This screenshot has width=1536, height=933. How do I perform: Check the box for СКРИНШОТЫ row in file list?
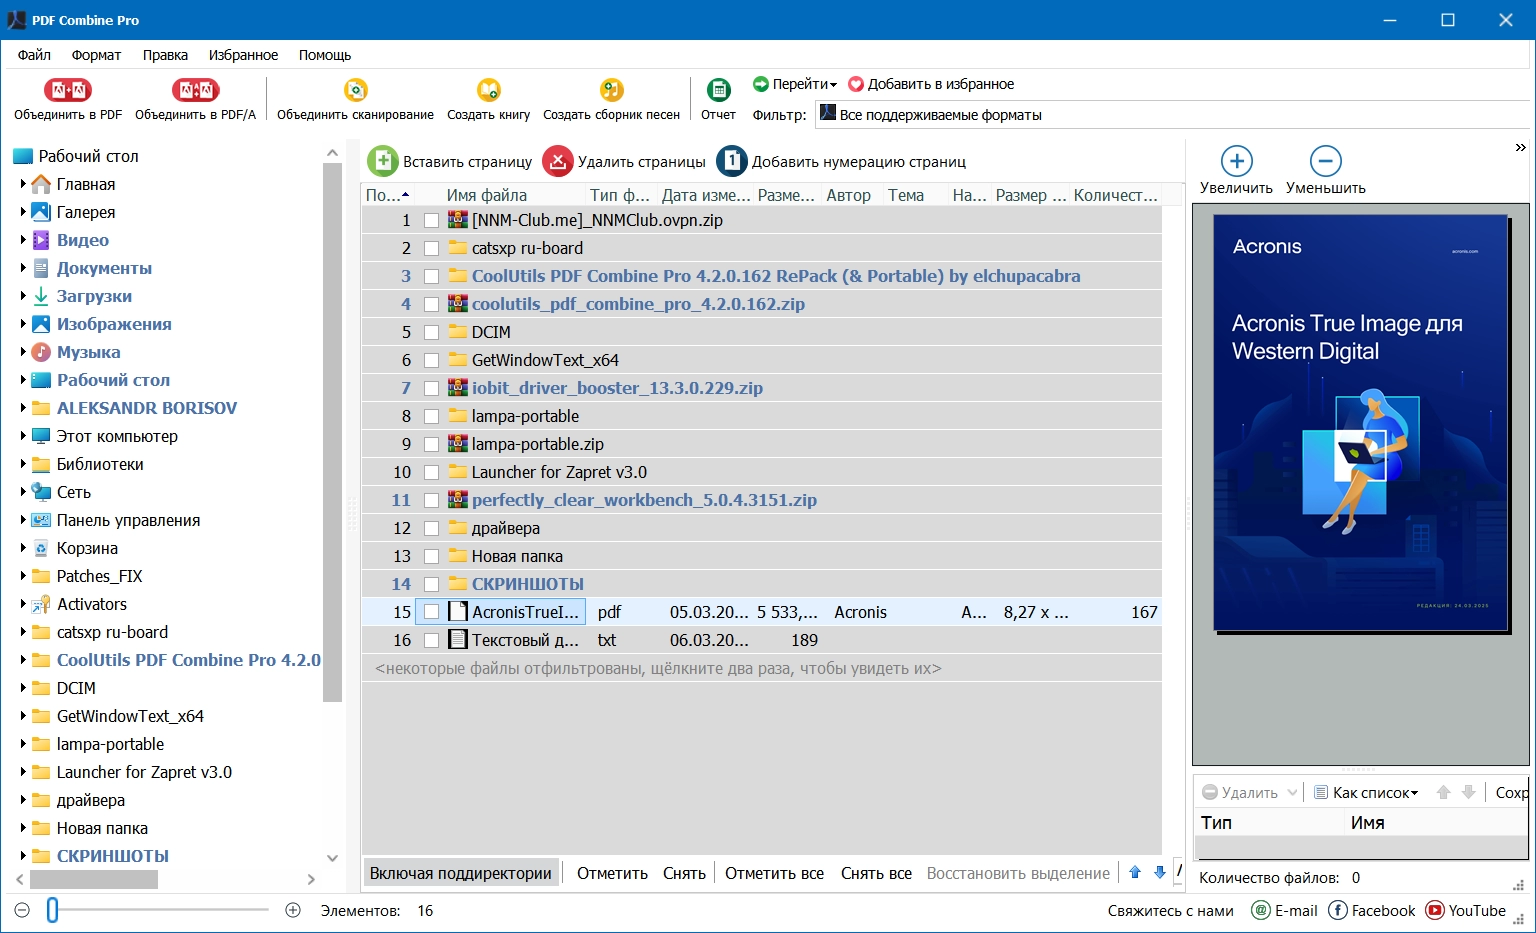pyautogui.click(x=431, y=584)
